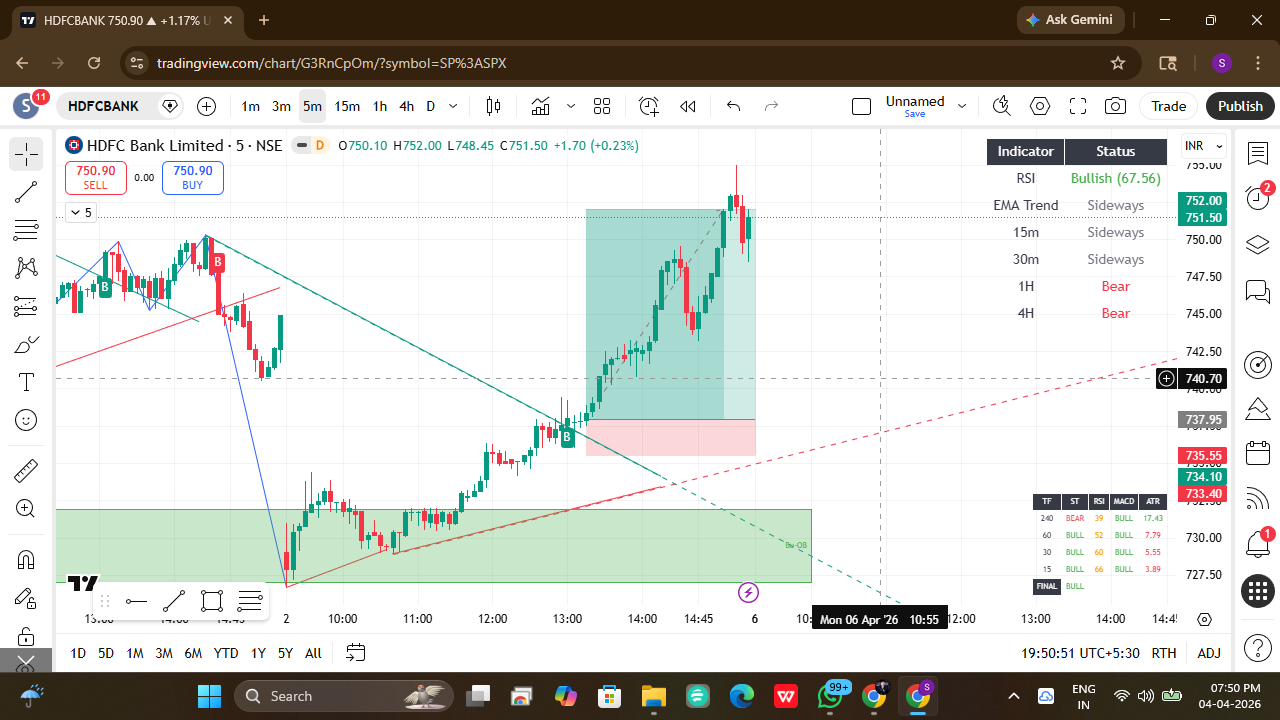1280x720 pixels.
Task: Select the 1m timeframe
Action: [250, 106]
